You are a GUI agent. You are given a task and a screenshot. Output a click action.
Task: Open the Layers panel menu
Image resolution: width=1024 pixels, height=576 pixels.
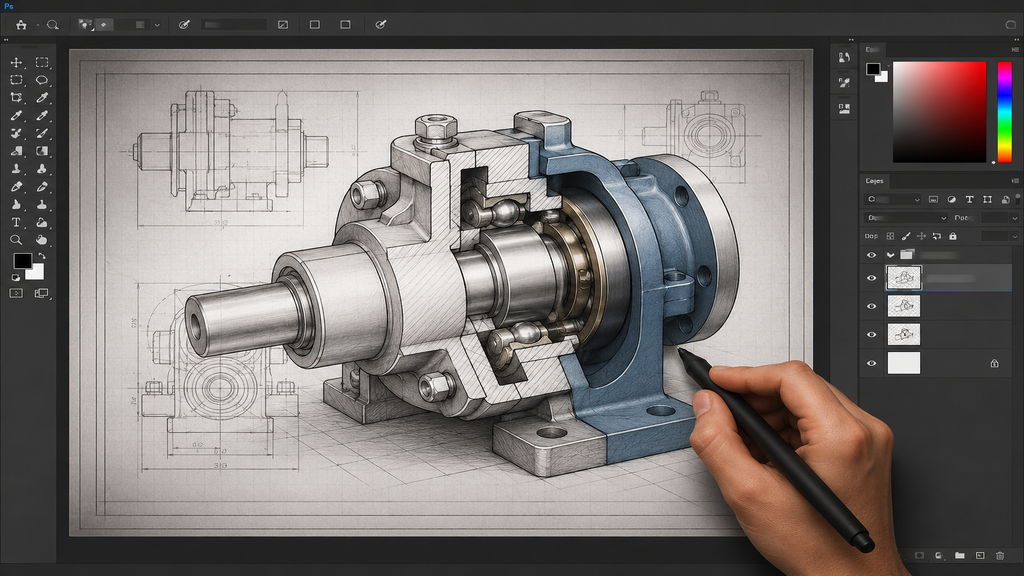(x=1015, y=181)
